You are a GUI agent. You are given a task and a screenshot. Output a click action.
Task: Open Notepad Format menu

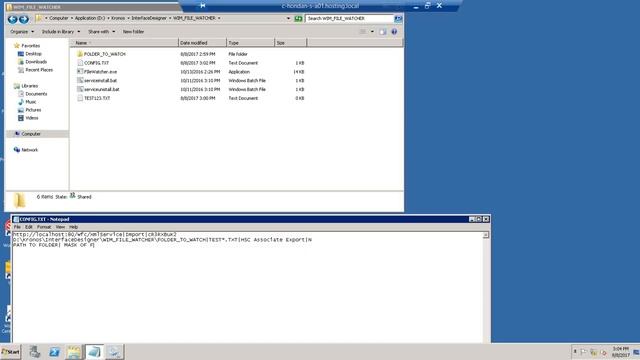[44, 227]
